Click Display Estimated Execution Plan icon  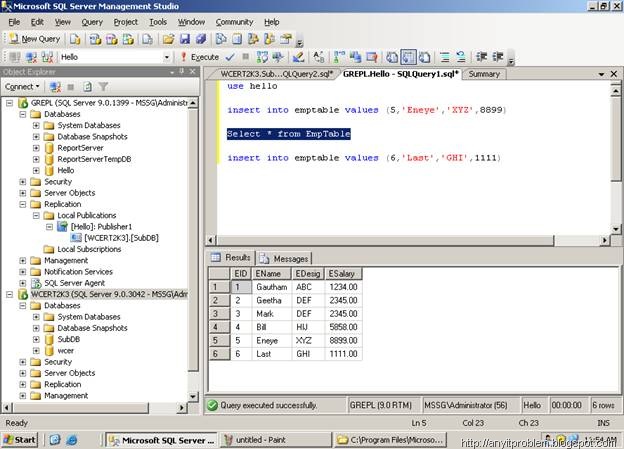pos(262,57)
